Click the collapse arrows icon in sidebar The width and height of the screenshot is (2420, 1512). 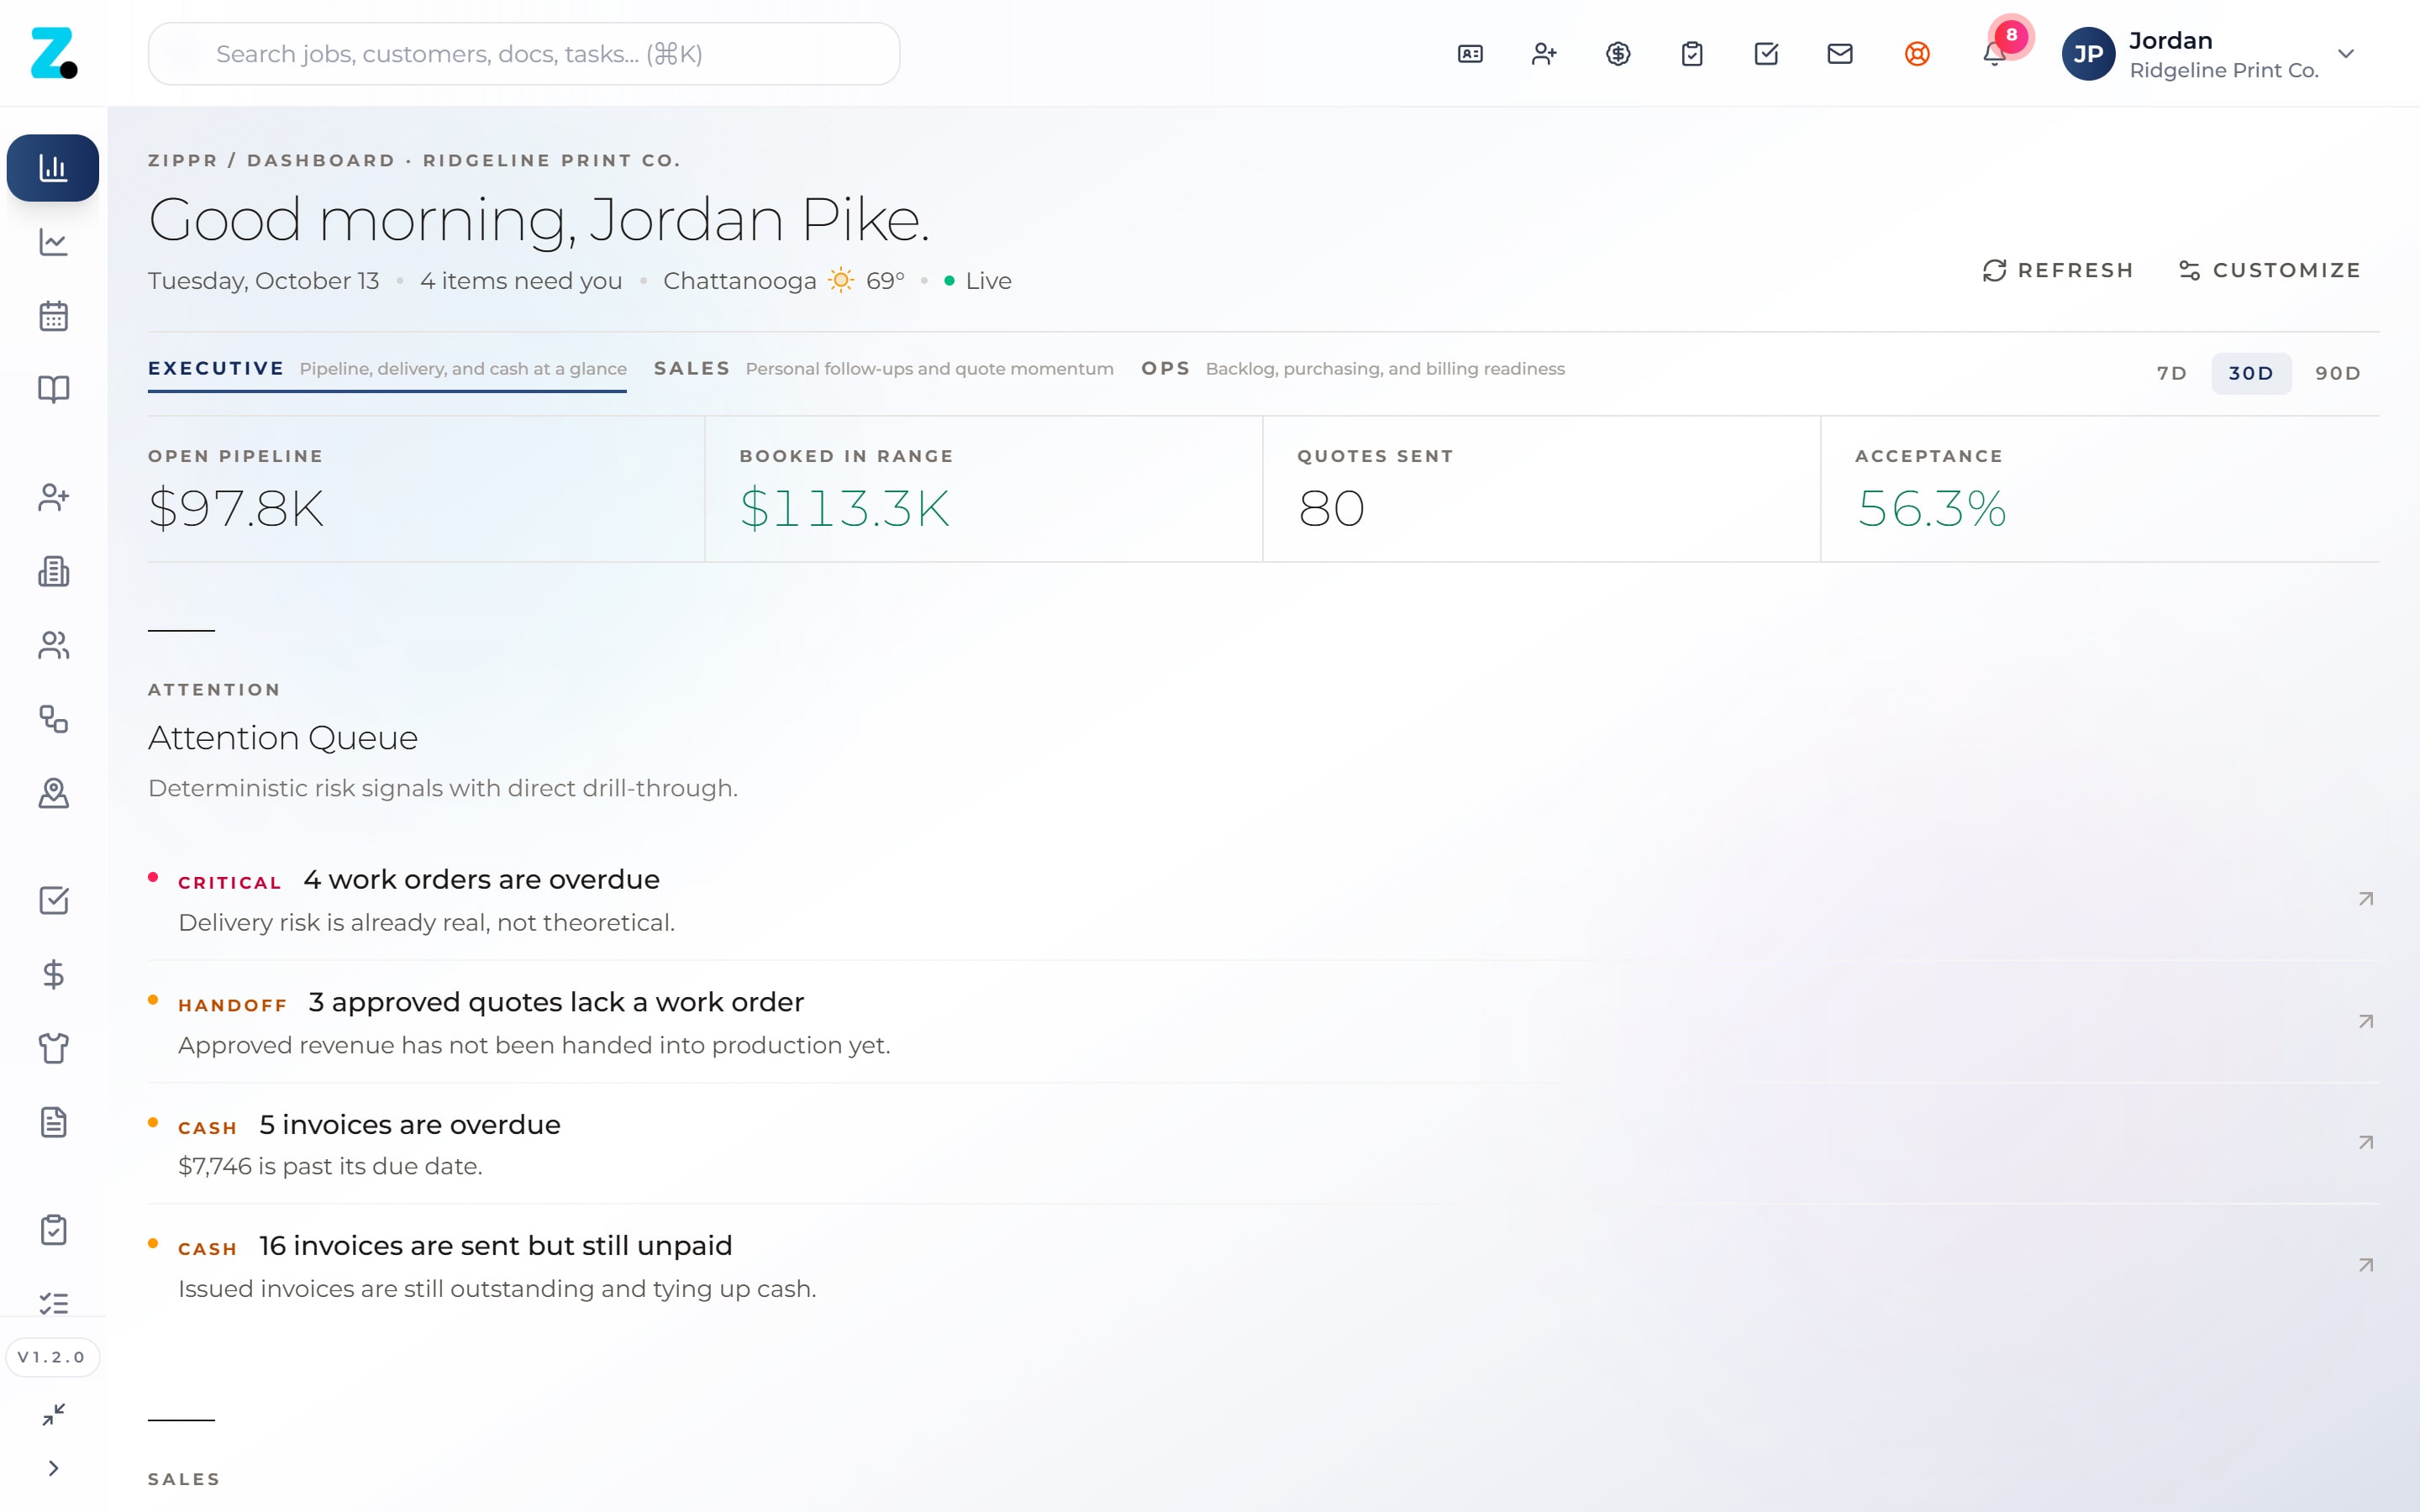point(53,1414)
